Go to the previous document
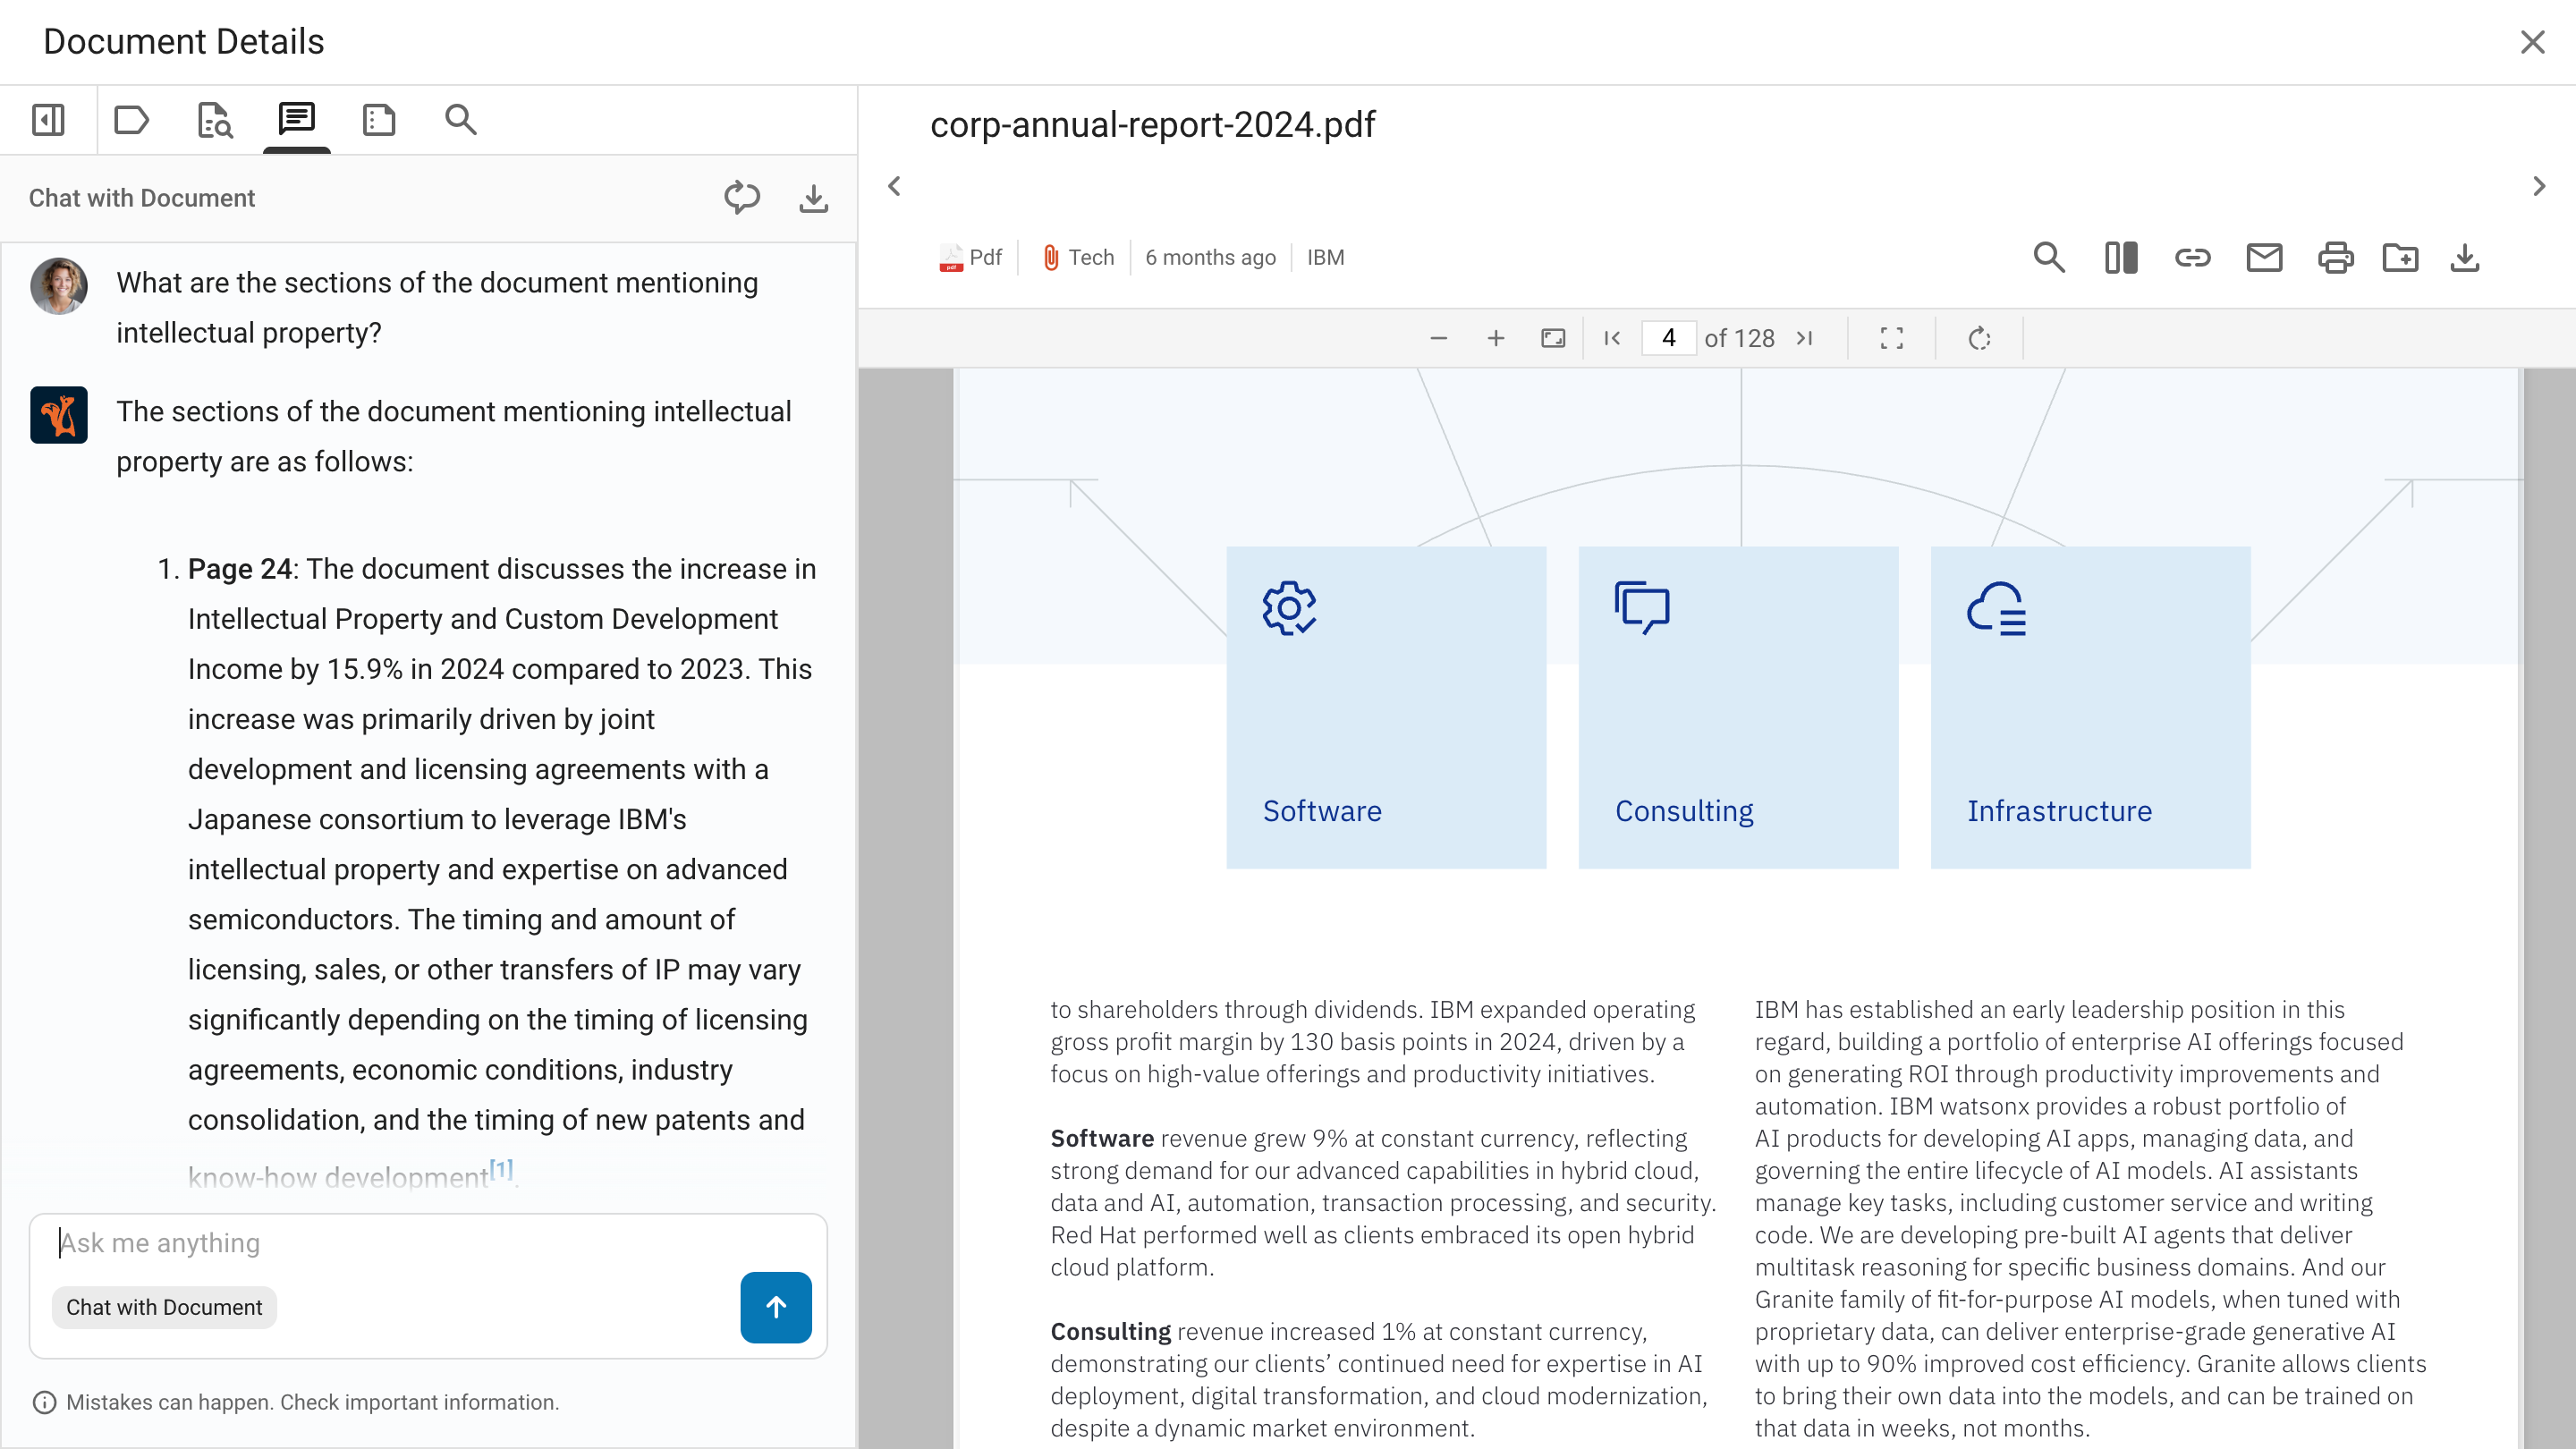The width and height of the screenshot is (2576, 1449). tap(894, 186)
